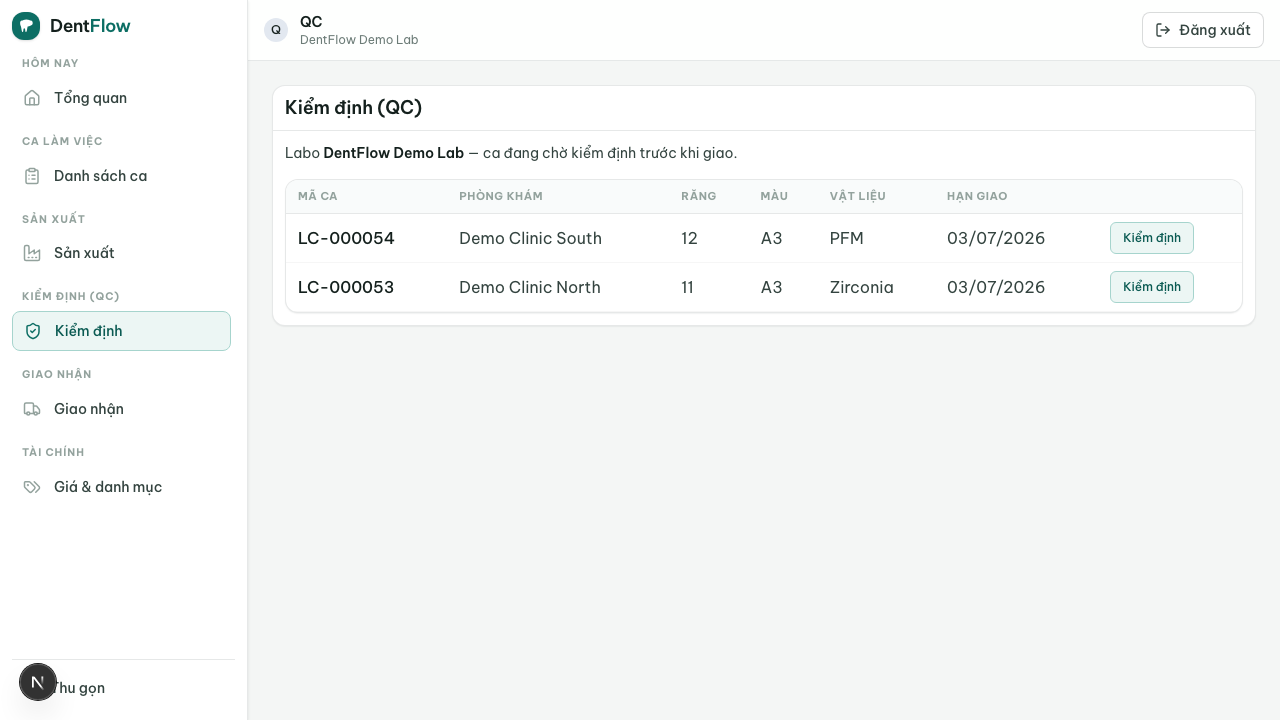The width and height of the screenshot is (1280, 720).
Task: Click the factory chart icon for Sản xuất
Action: 32,253
